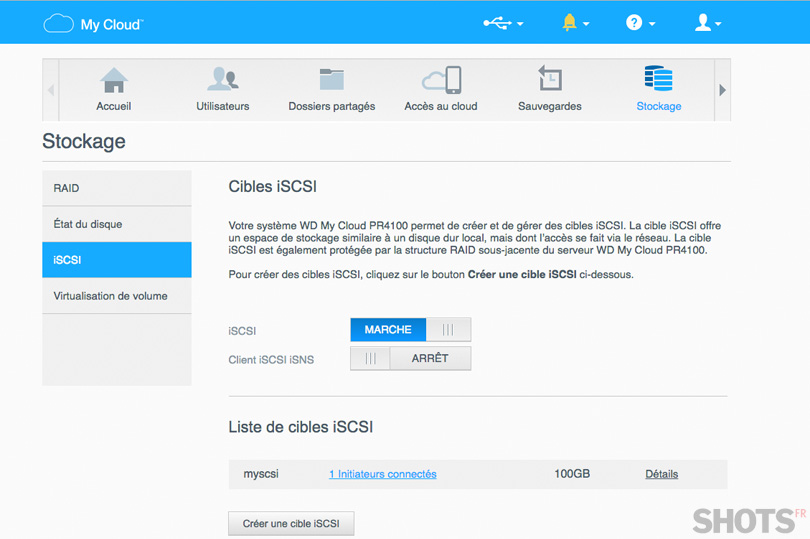The width and height of the screenshot is (810, 539).
Task: Open Détails for the myscsi target
Action: pos(661,474)
